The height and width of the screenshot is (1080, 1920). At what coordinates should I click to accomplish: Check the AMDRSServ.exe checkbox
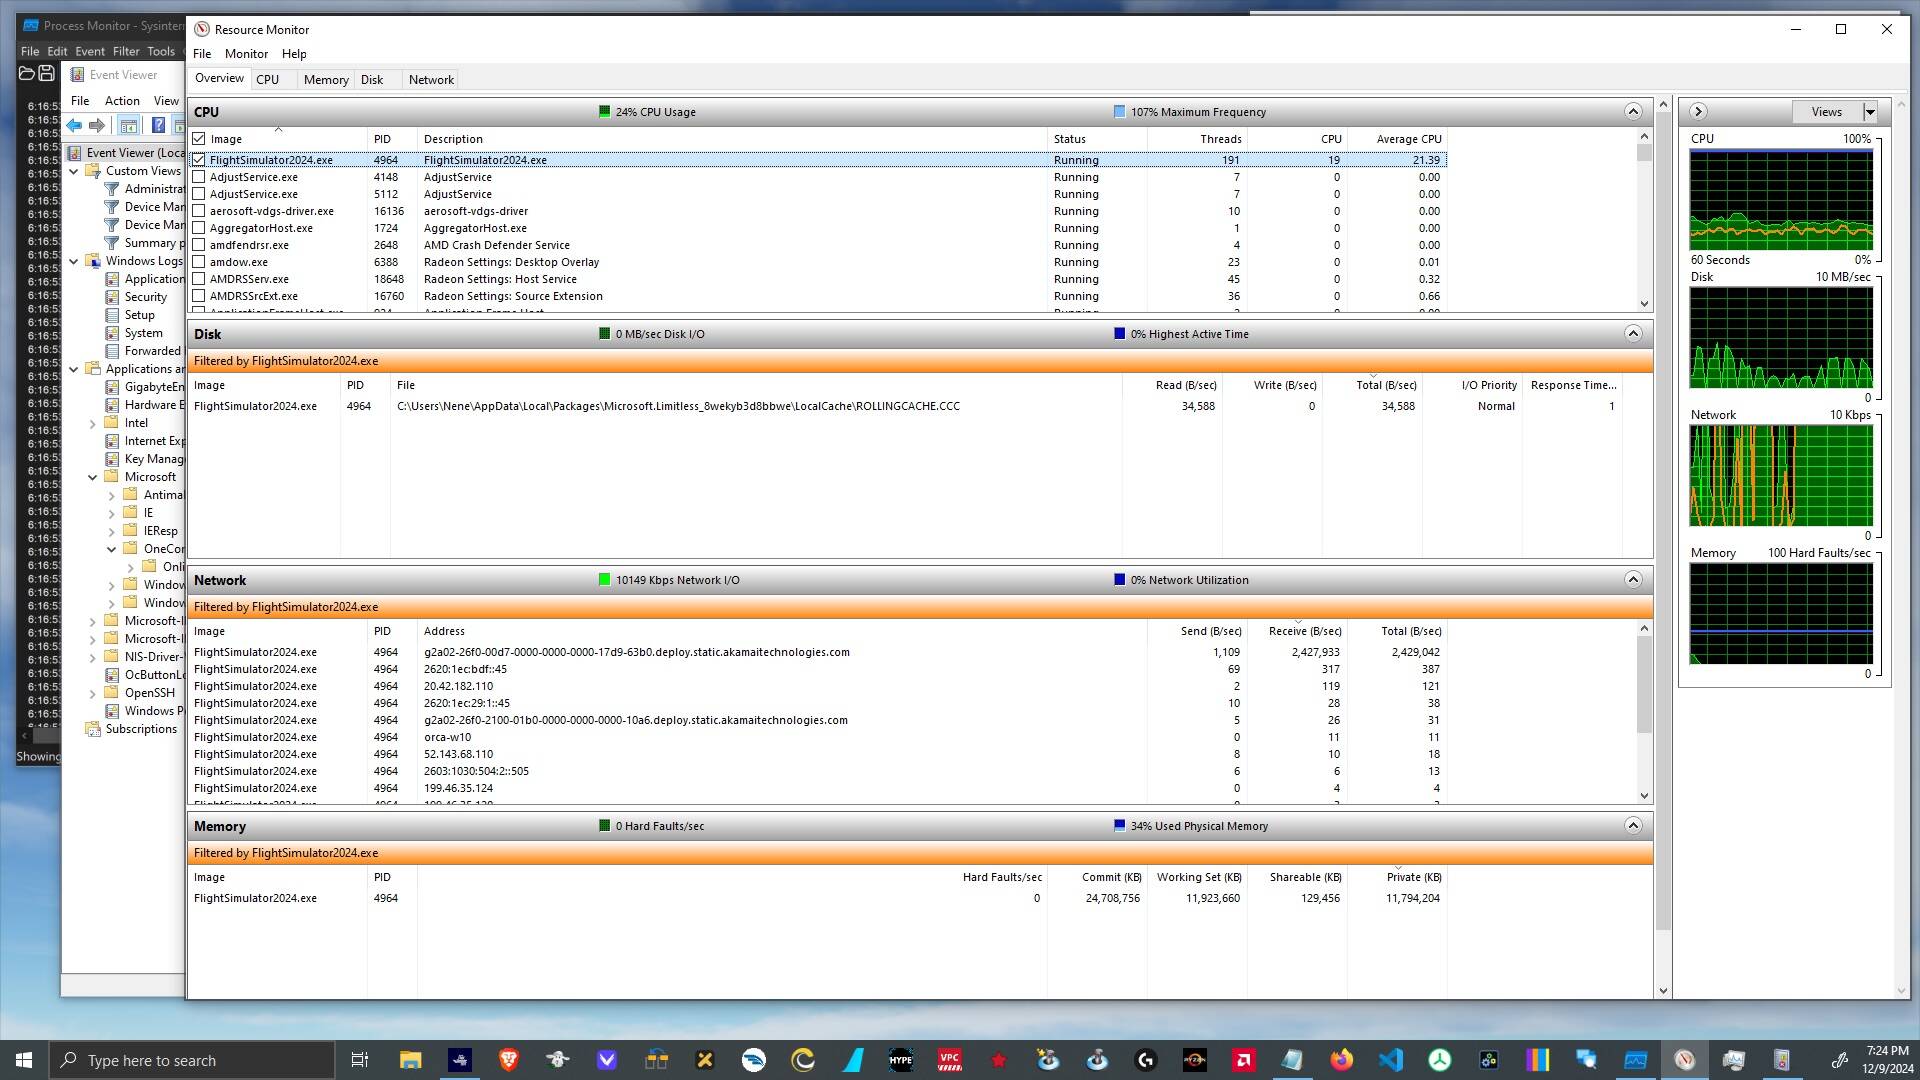199,279
